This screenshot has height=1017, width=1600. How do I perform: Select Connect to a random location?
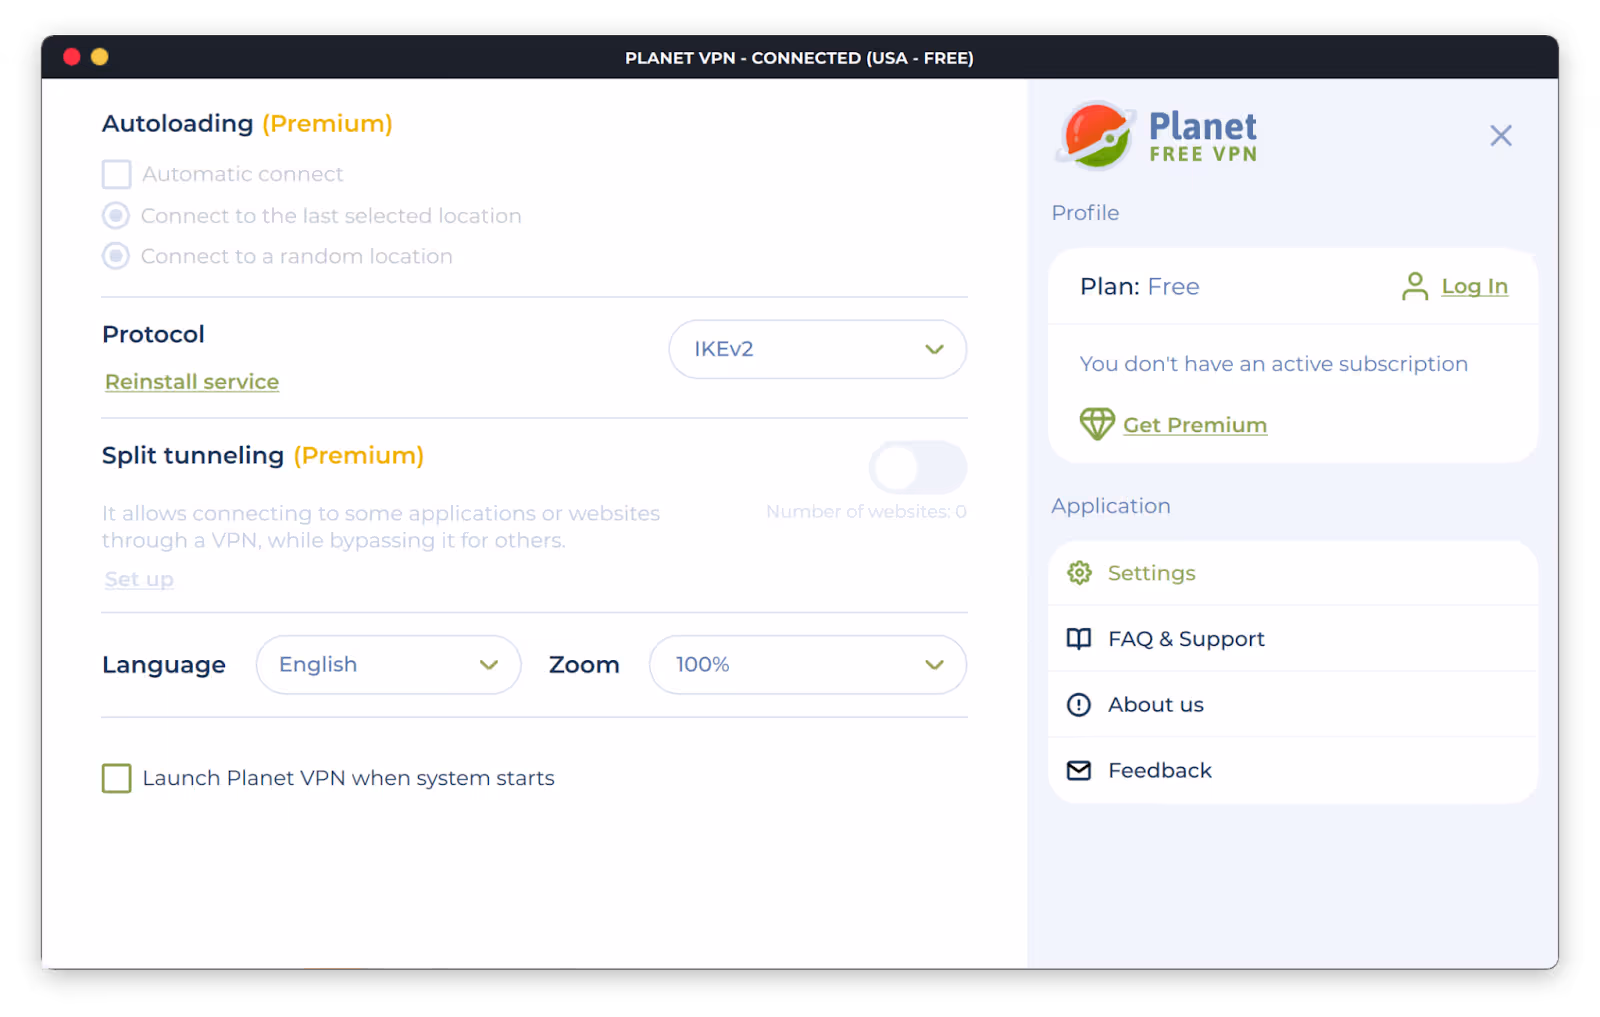116,257
